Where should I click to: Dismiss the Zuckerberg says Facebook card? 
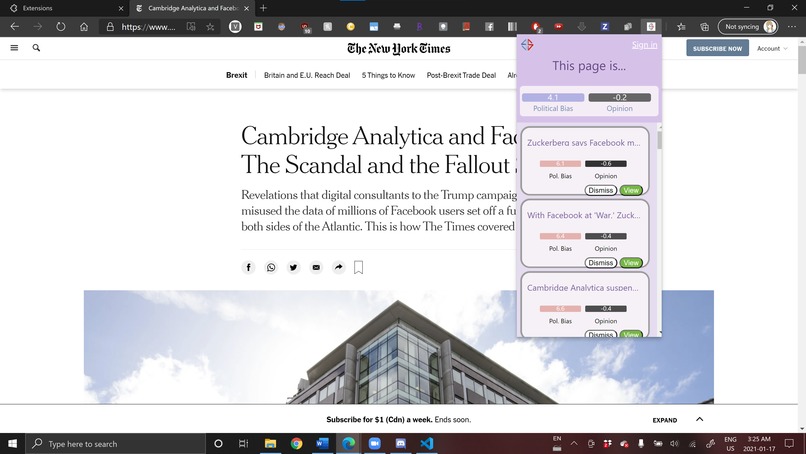point(600,190)
